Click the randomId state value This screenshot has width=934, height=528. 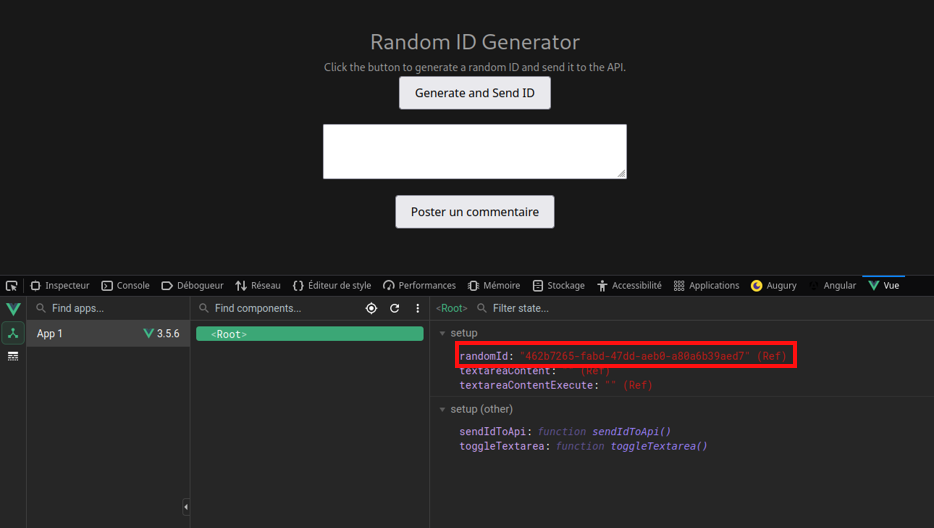coord(634,356)
